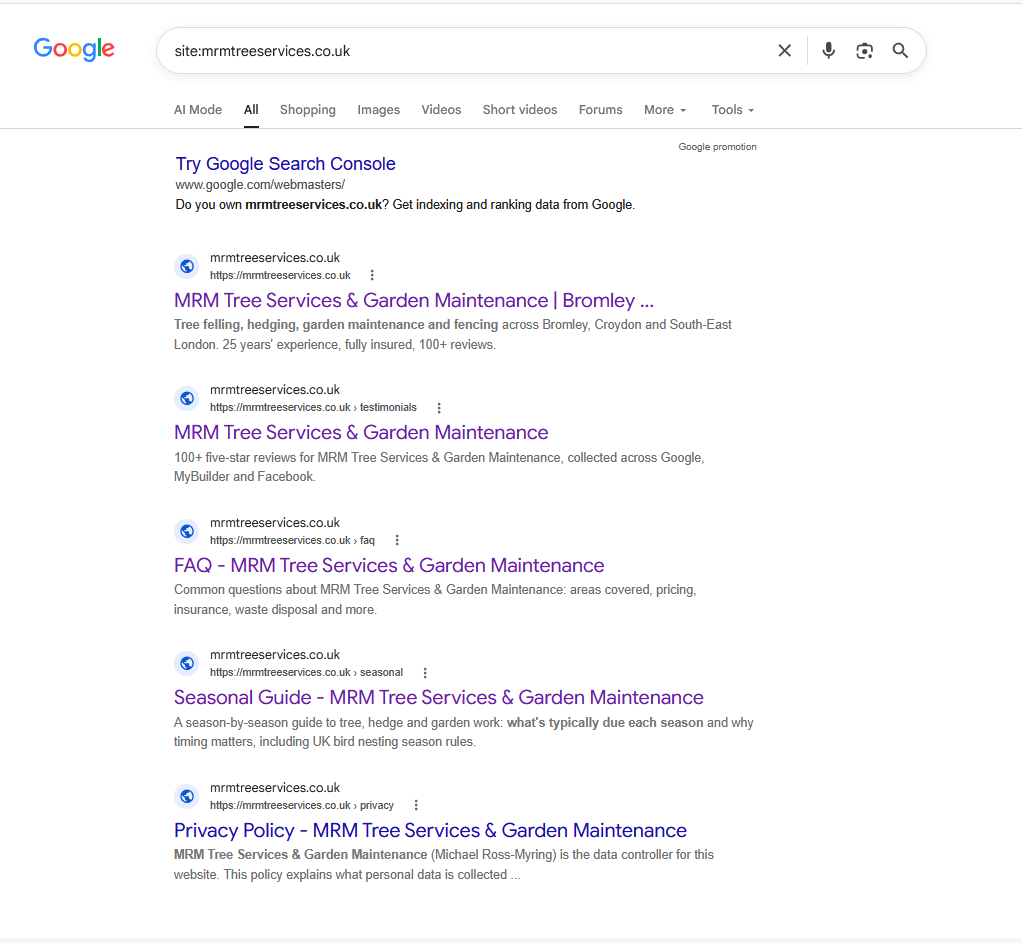Open more options for privacy result
Screen dimensions: 1022x943
(x=416, y=805)
